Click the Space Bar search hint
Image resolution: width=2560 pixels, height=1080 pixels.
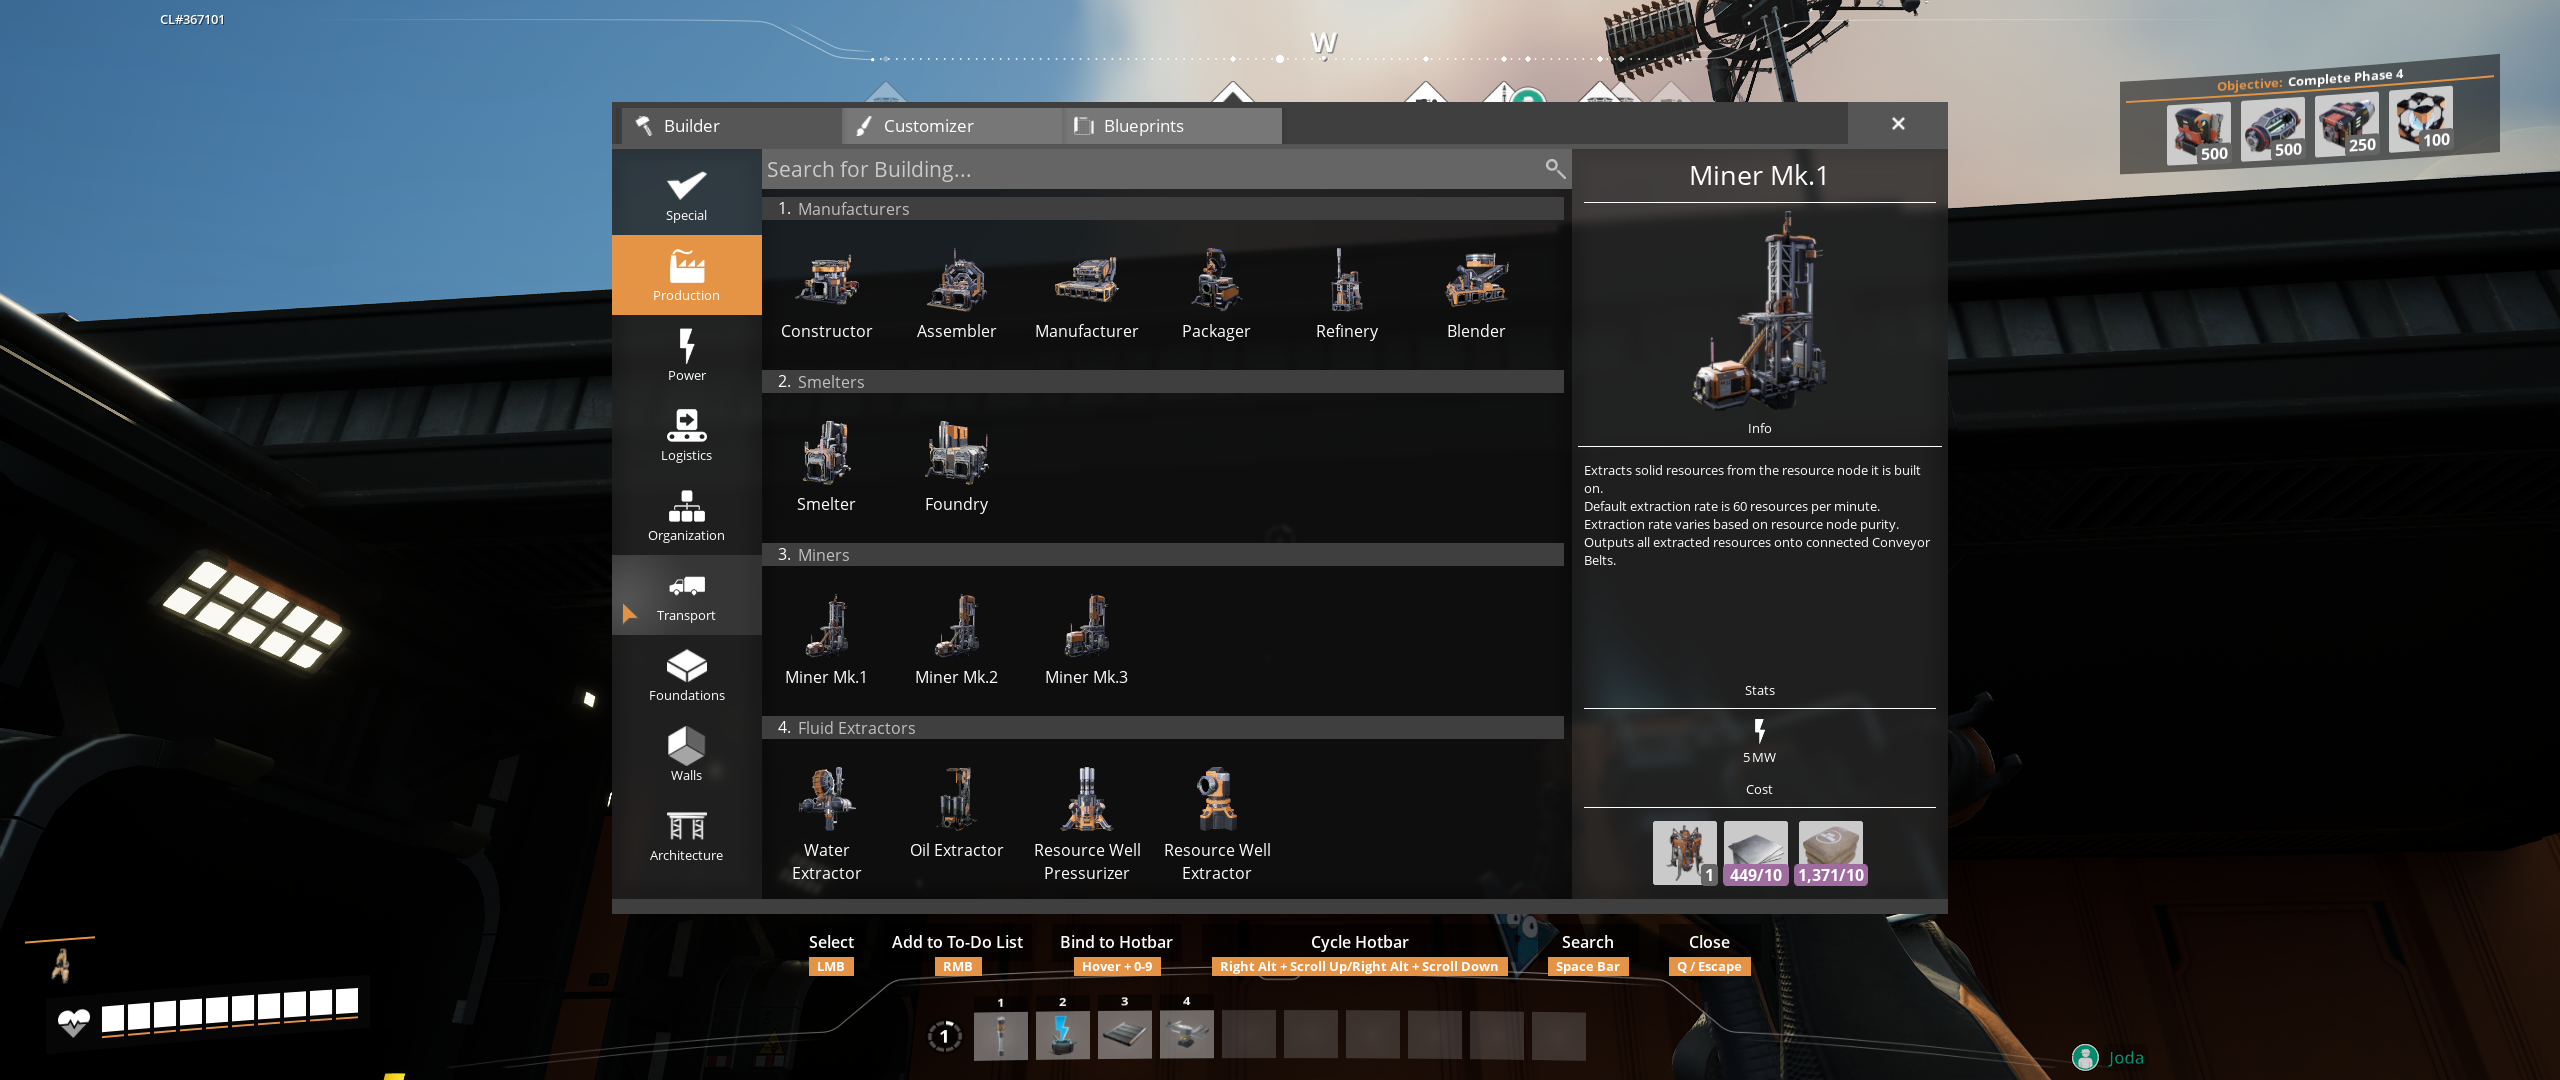[x=1587, y=966]
